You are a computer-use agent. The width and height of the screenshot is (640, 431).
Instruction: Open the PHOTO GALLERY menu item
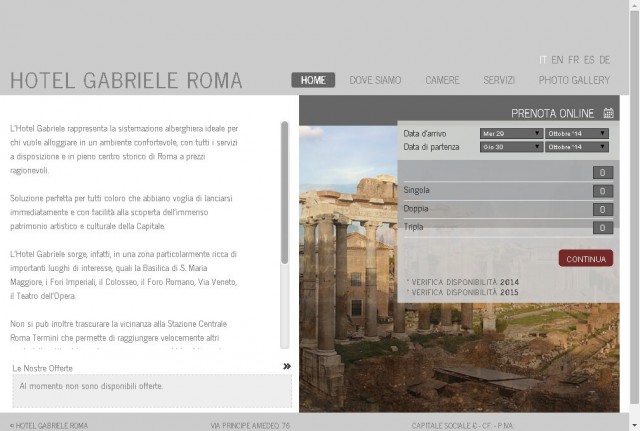tap(574, 80)
